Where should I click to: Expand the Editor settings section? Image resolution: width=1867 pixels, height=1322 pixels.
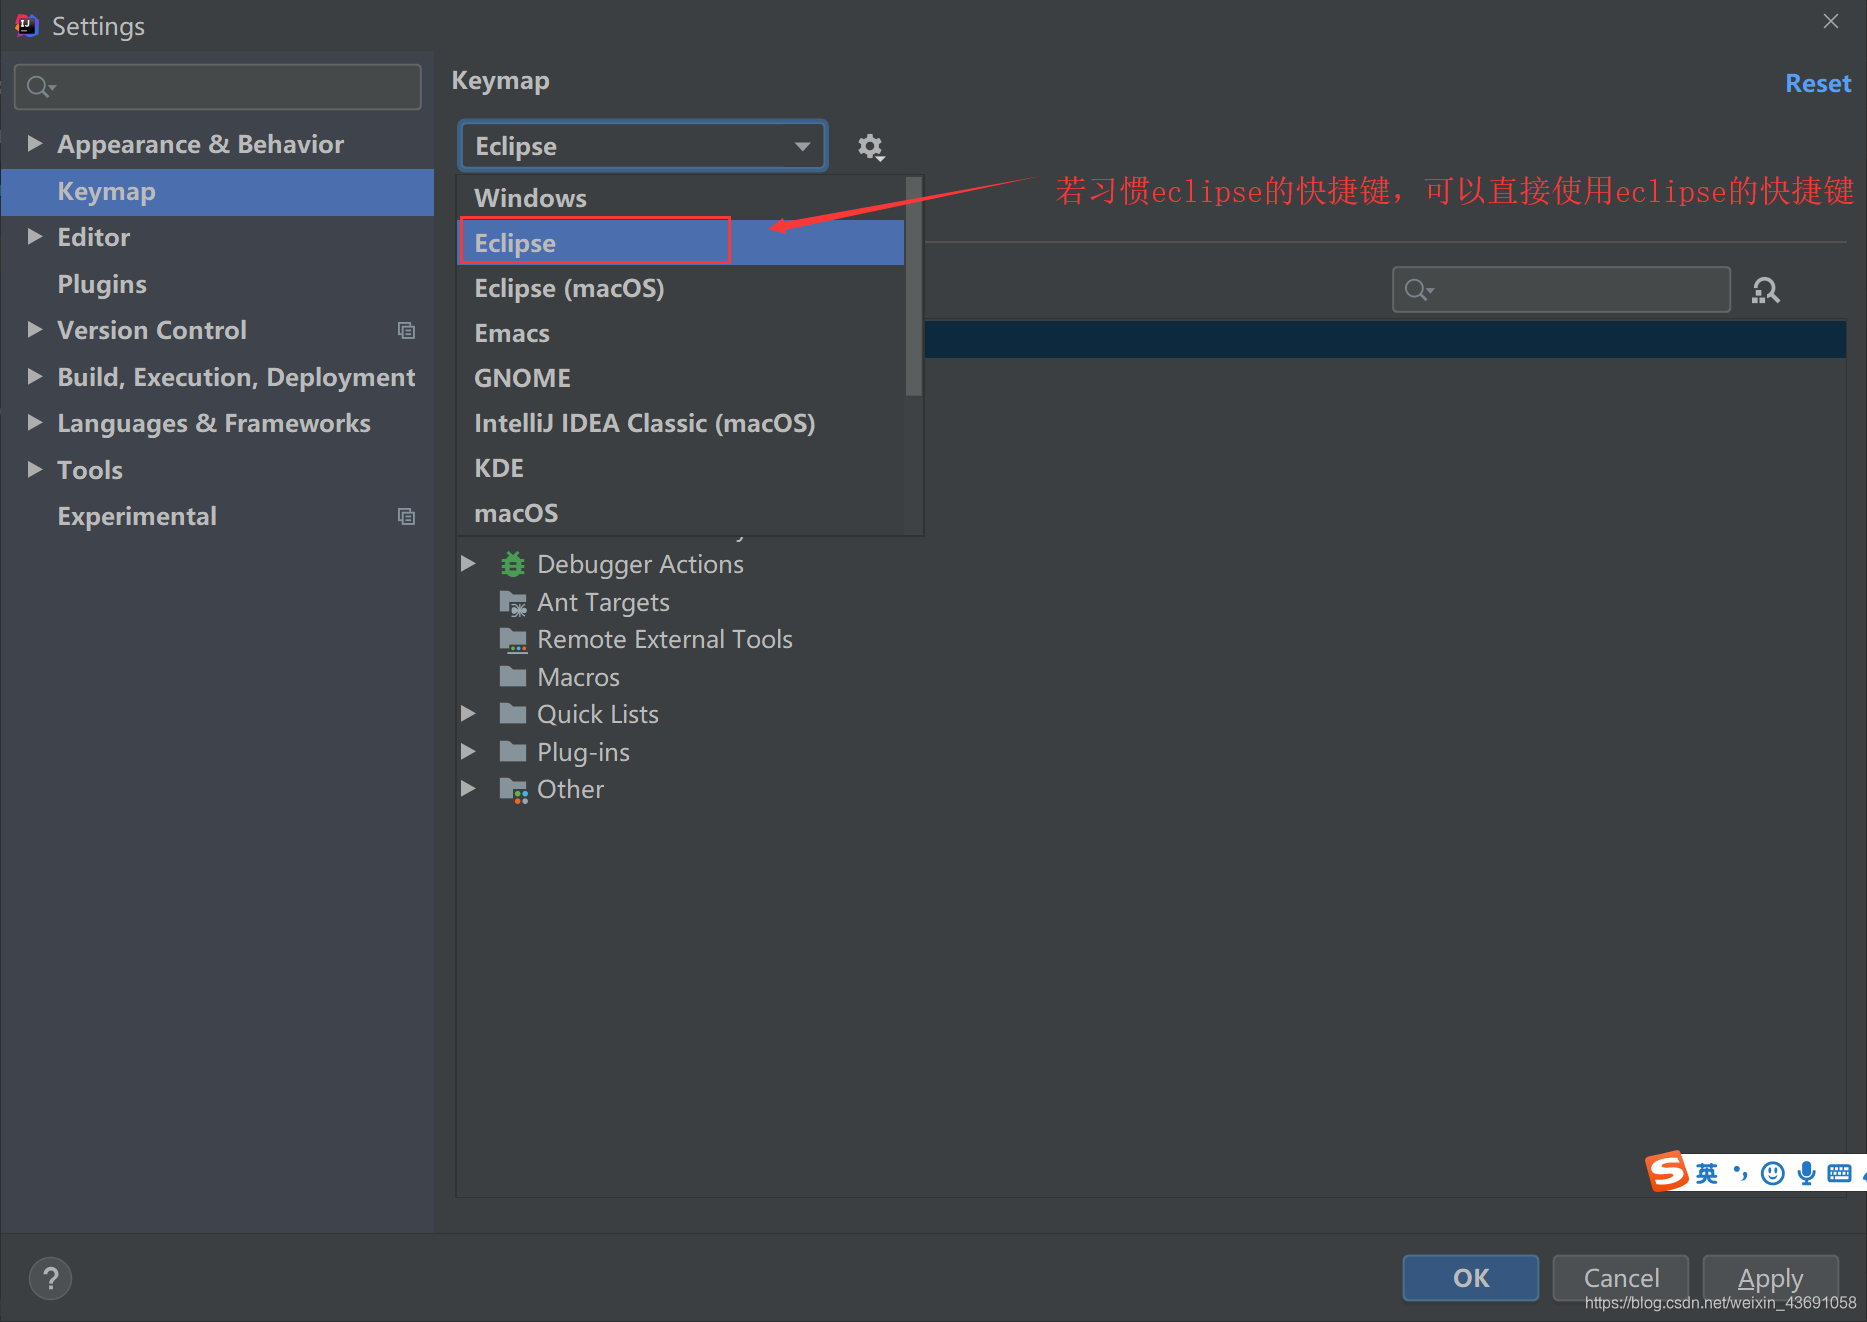35,237
